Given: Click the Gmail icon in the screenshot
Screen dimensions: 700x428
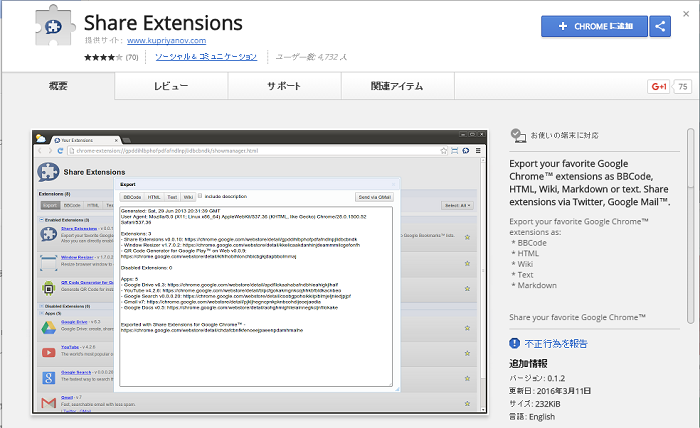Looking at the screenshot, I should 49,403.
